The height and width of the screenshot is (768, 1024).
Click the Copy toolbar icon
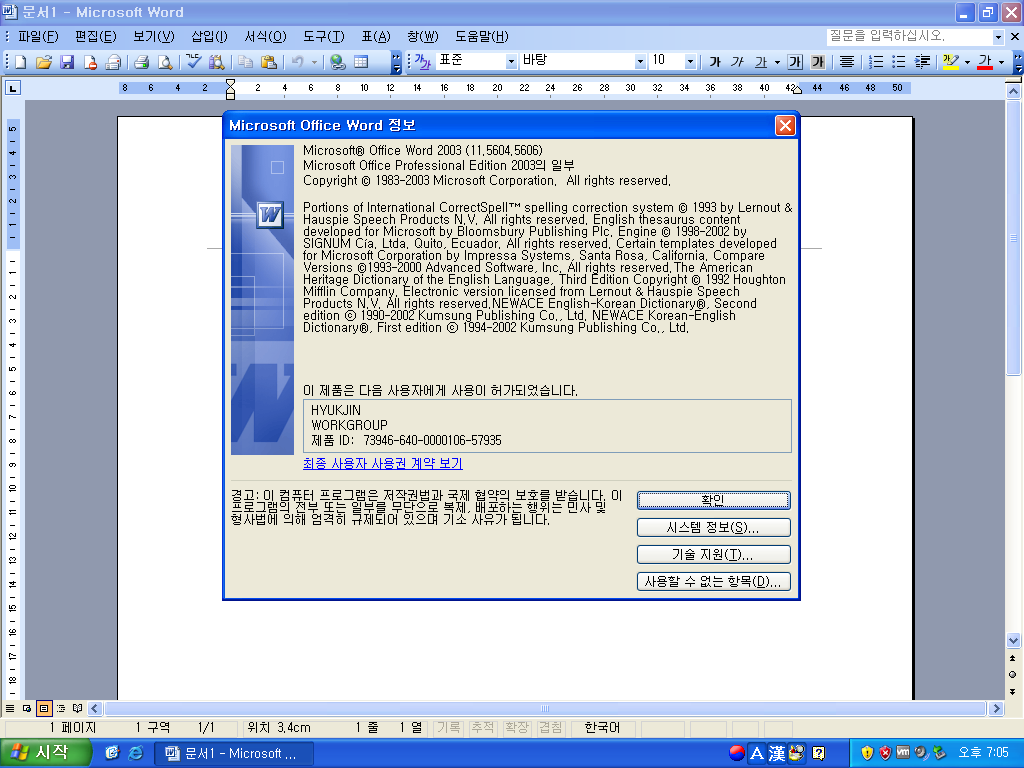(245, 62)
